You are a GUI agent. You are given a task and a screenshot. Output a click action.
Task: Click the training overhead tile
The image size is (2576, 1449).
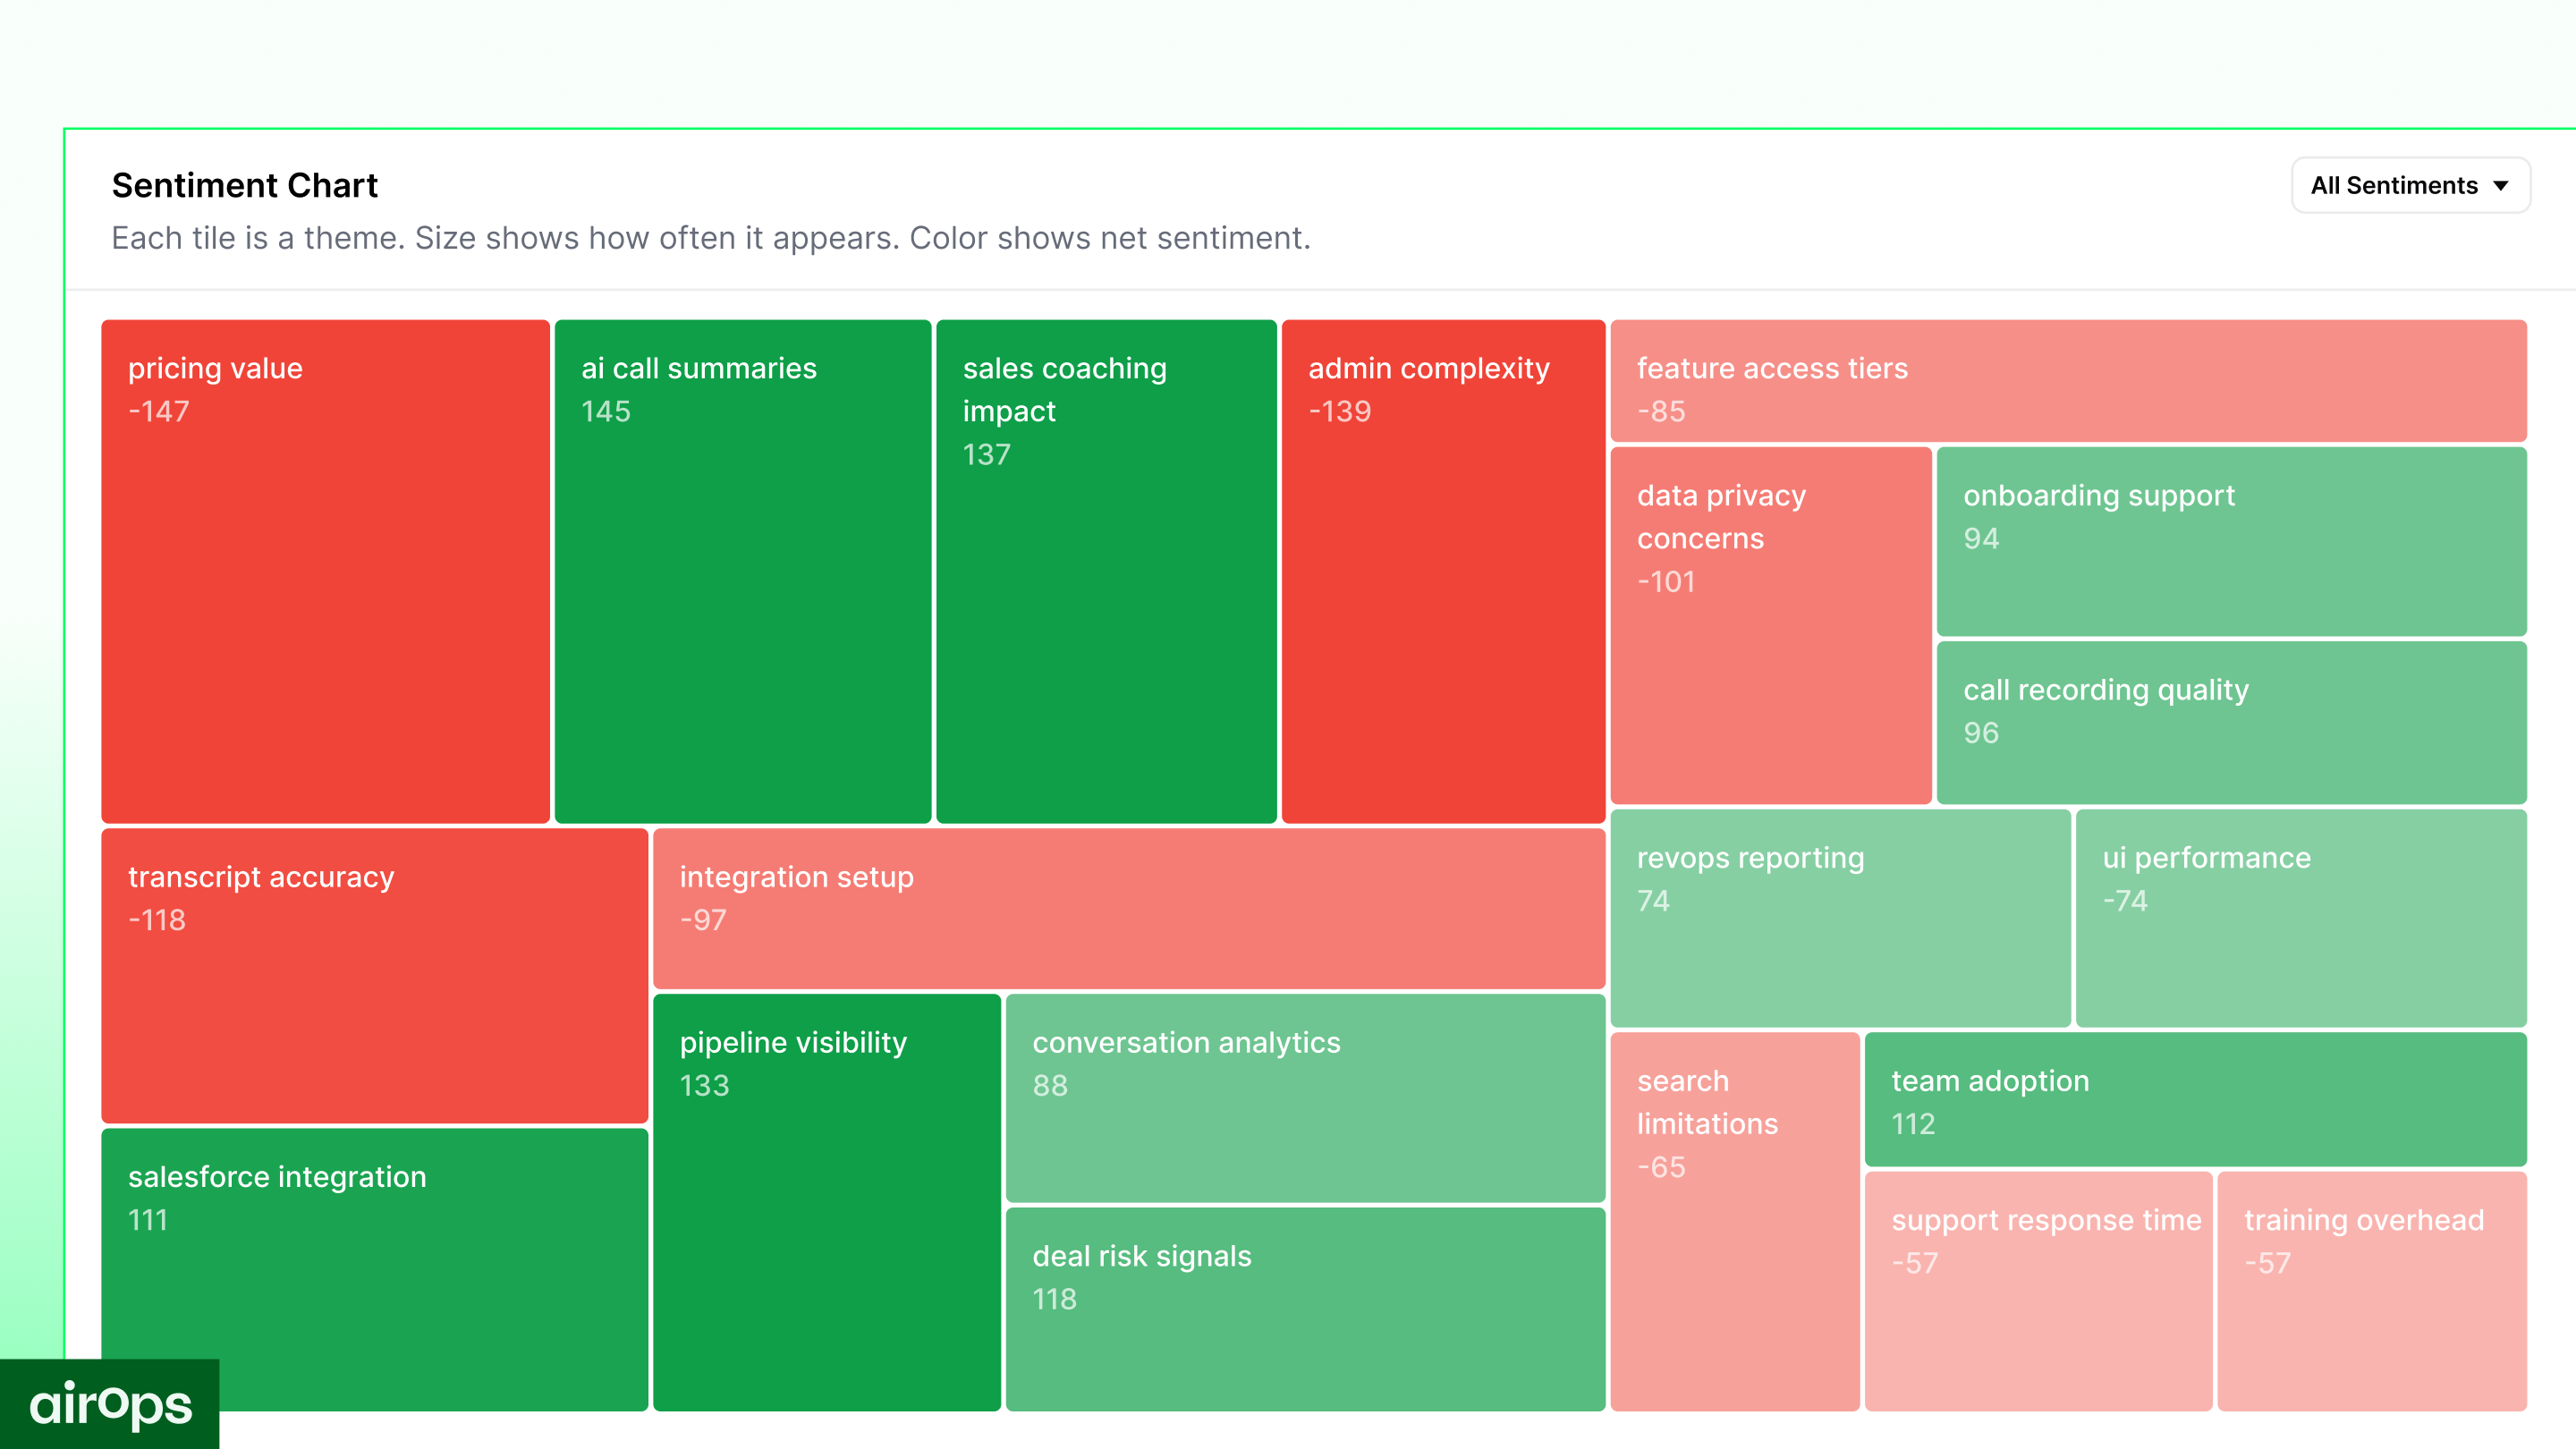coord(2371,1290)
